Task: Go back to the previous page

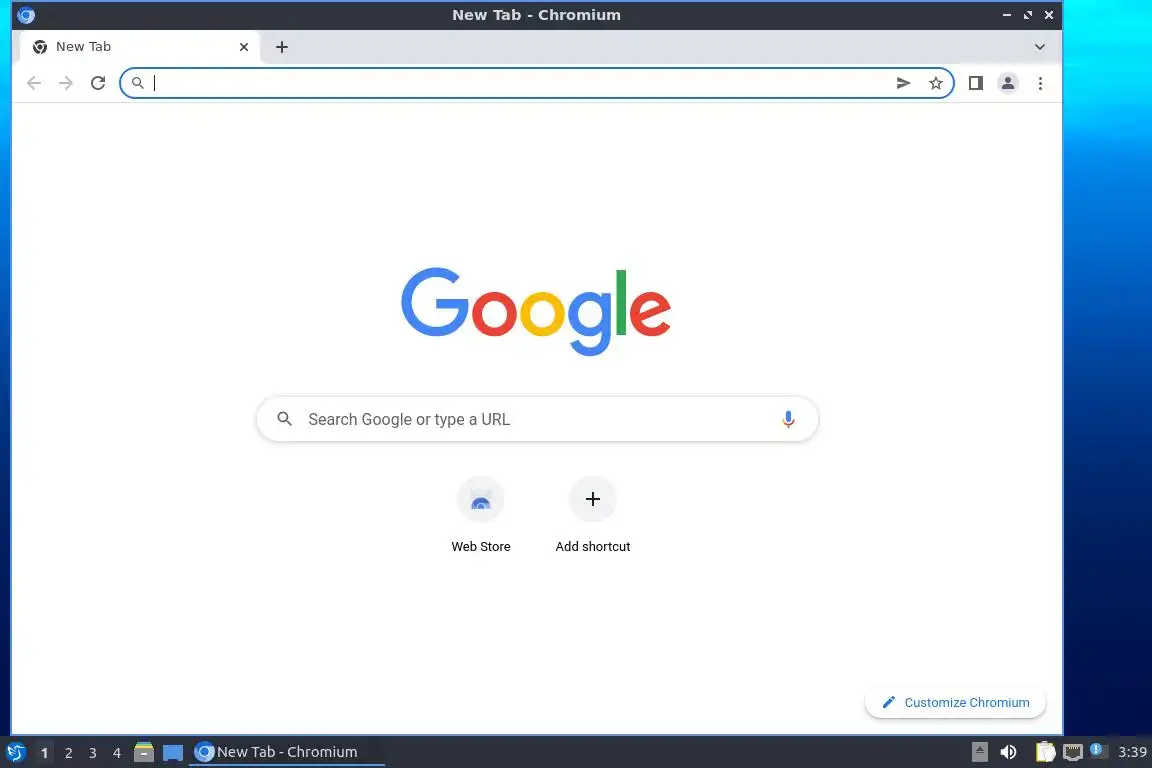Action: (34, 83)
